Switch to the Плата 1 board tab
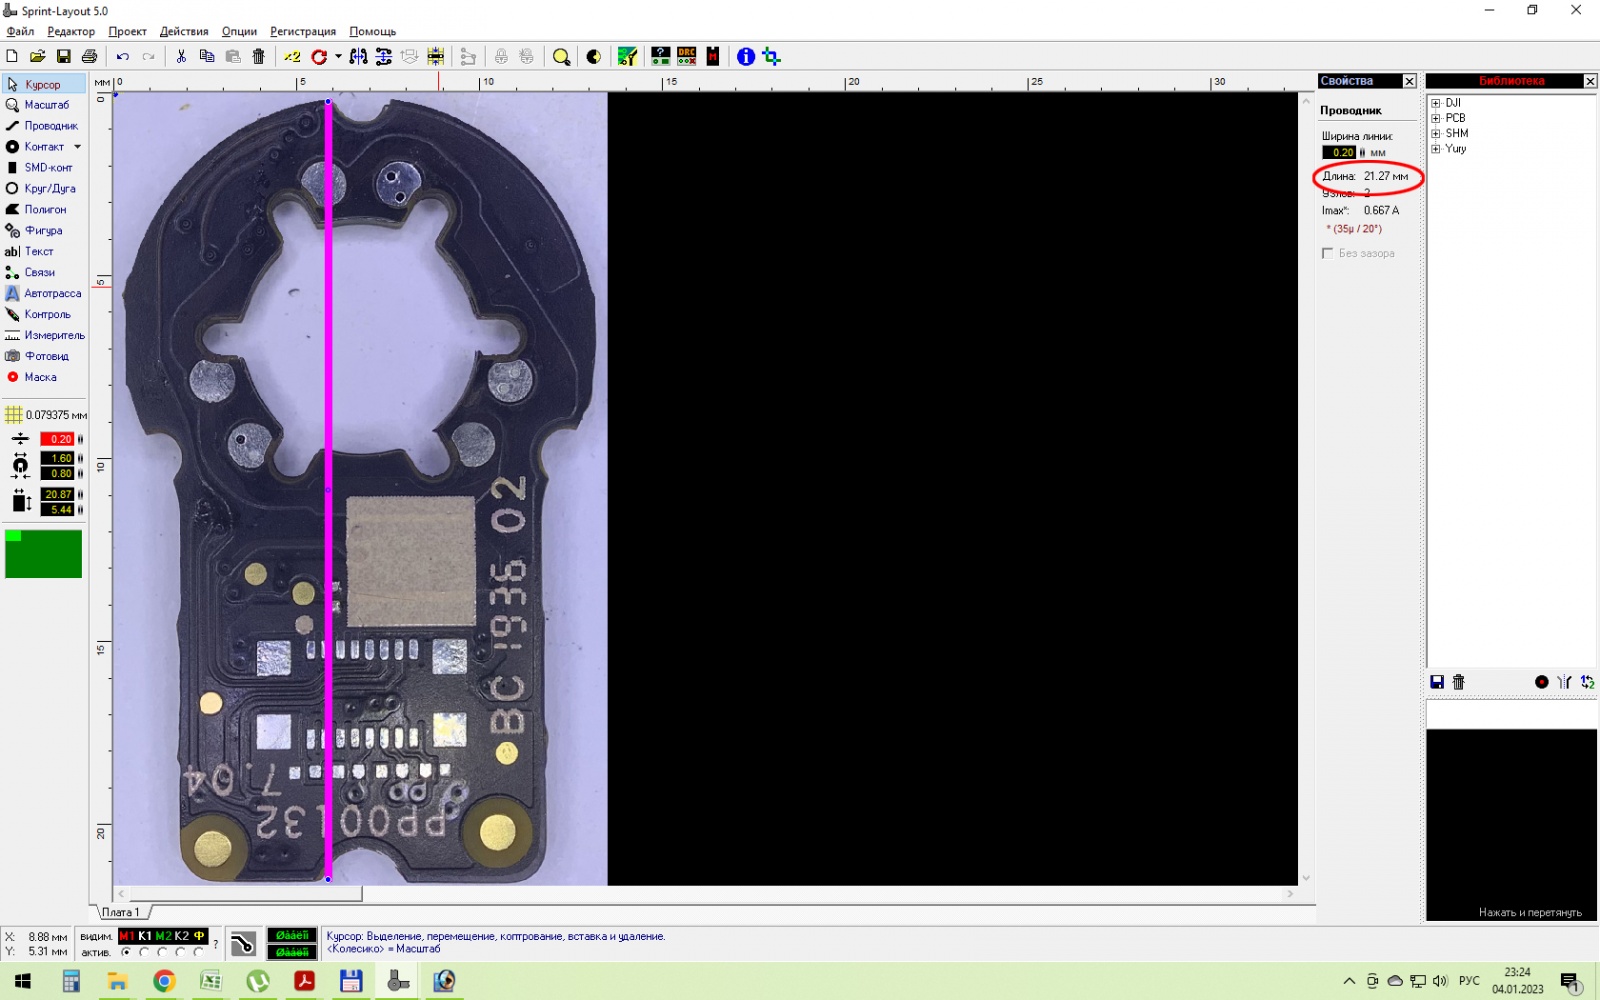 (x=120, y=912)
